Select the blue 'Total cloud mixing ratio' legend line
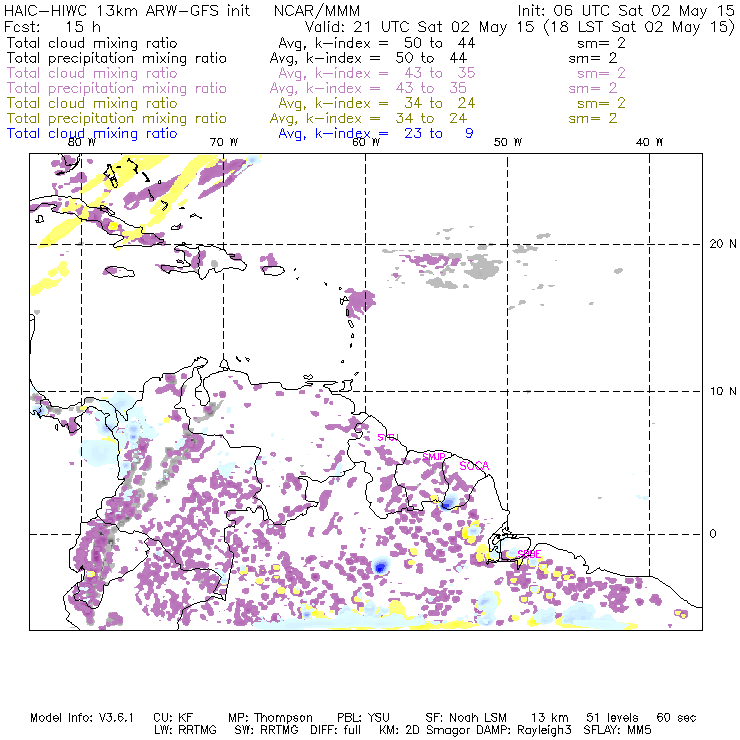Viewport: 740px width, 740px height. tap(92, 134)
